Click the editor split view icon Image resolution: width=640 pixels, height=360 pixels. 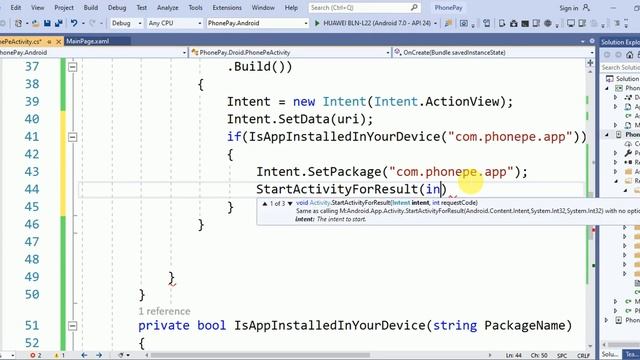[x=590, y=63]
